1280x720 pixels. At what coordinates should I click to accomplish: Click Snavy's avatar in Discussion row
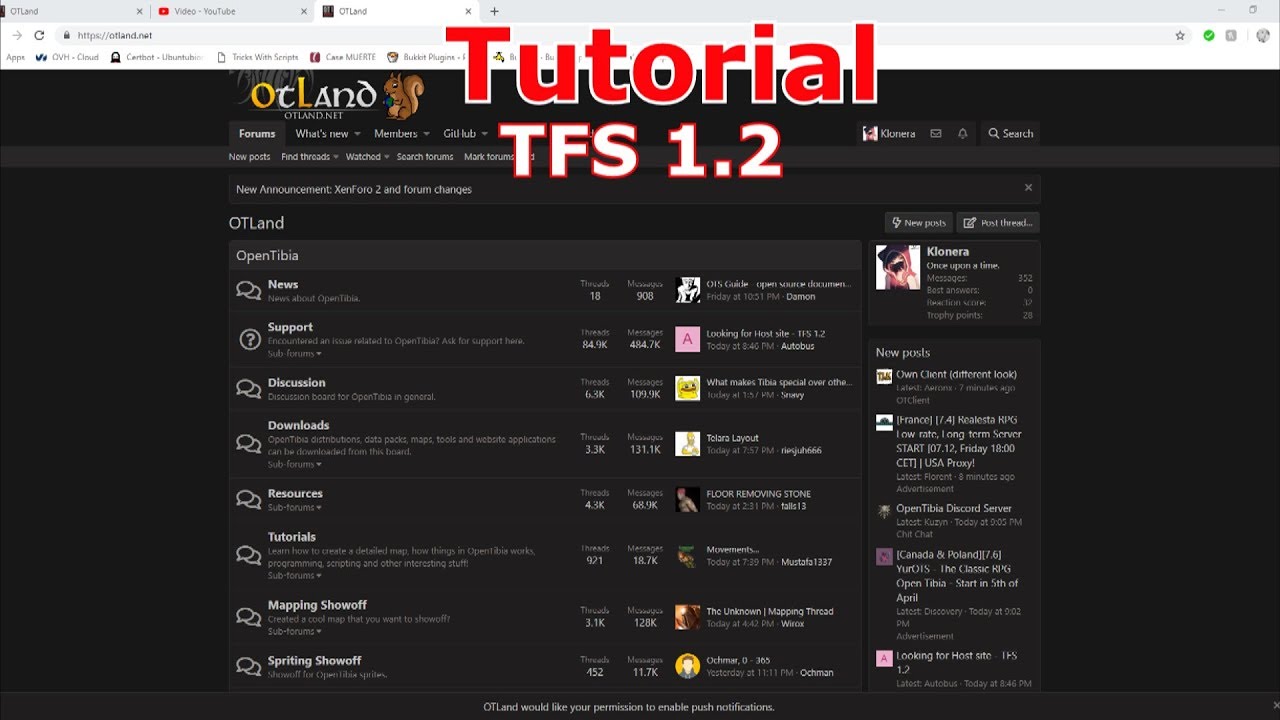coord(687,389)
